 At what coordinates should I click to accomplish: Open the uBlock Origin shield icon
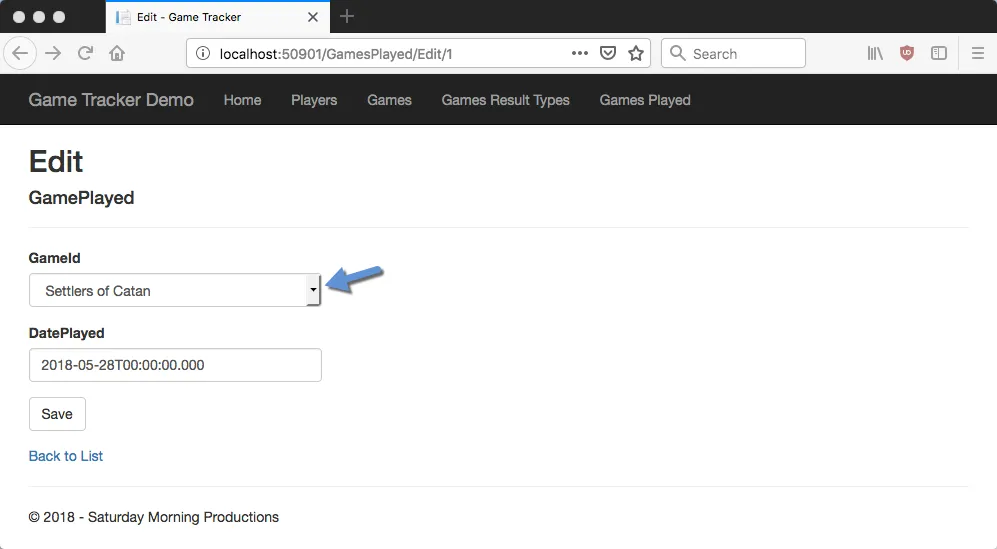coord(907,53)
